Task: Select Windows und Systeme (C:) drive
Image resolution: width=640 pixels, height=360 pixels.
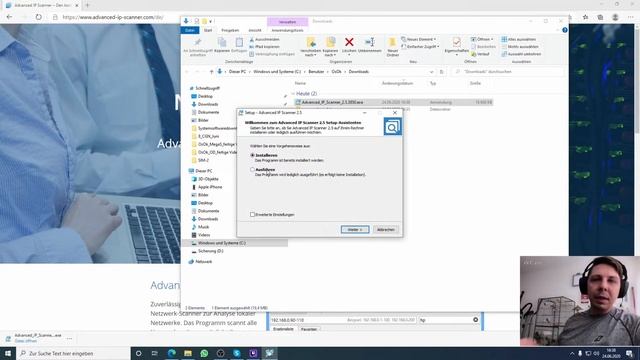Action: 222,243
